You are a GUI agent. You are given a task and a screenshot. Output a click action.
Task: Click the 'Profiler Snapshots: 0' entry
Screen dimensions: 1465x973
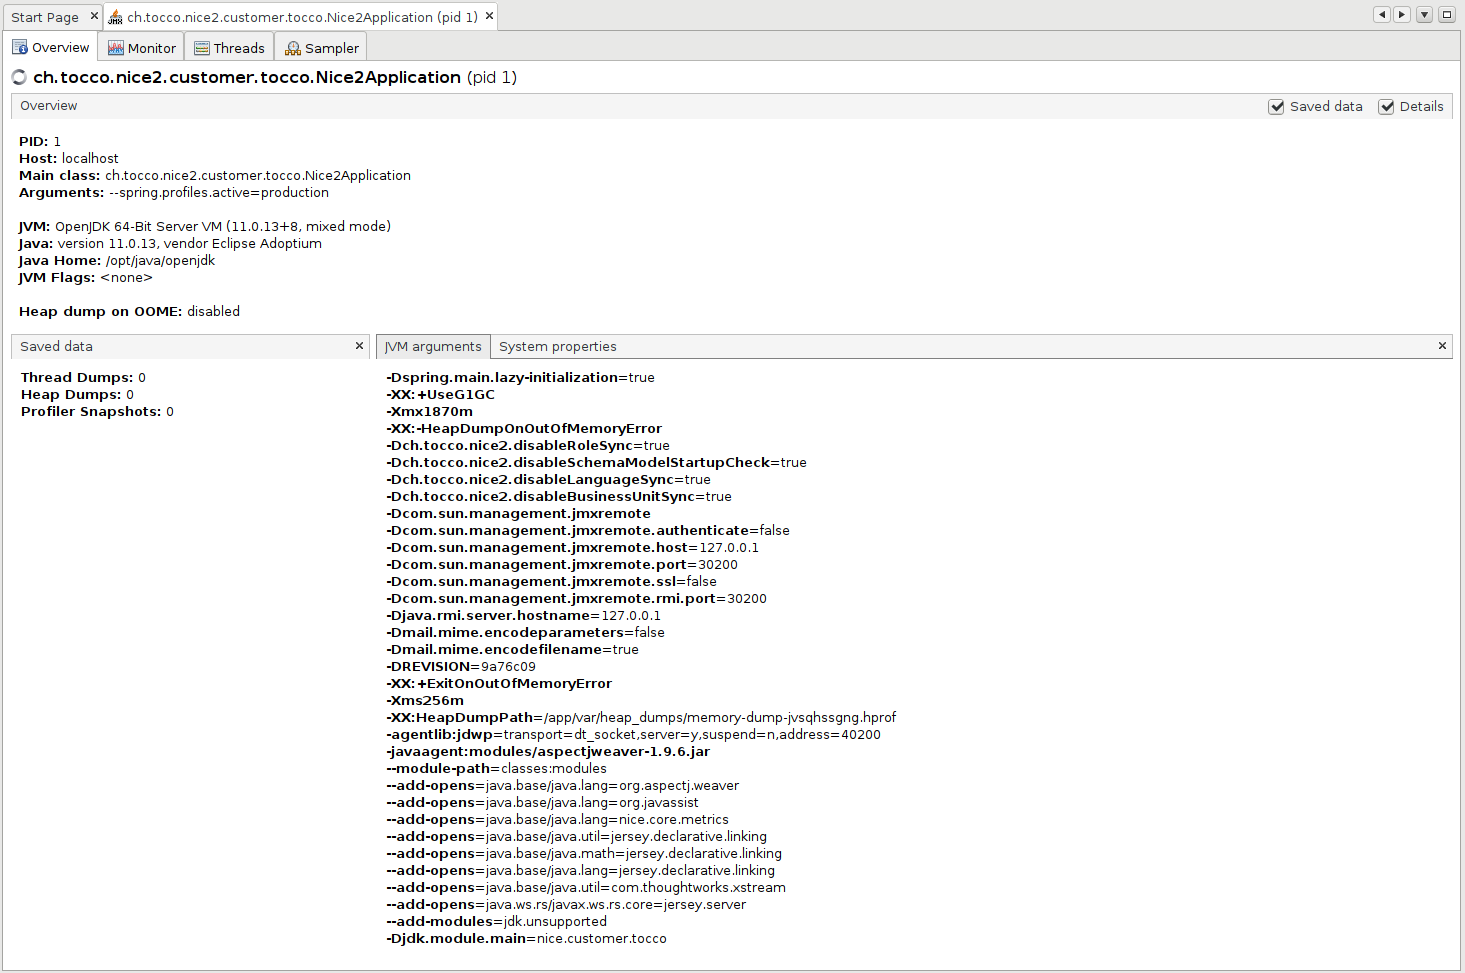point(97,411)
